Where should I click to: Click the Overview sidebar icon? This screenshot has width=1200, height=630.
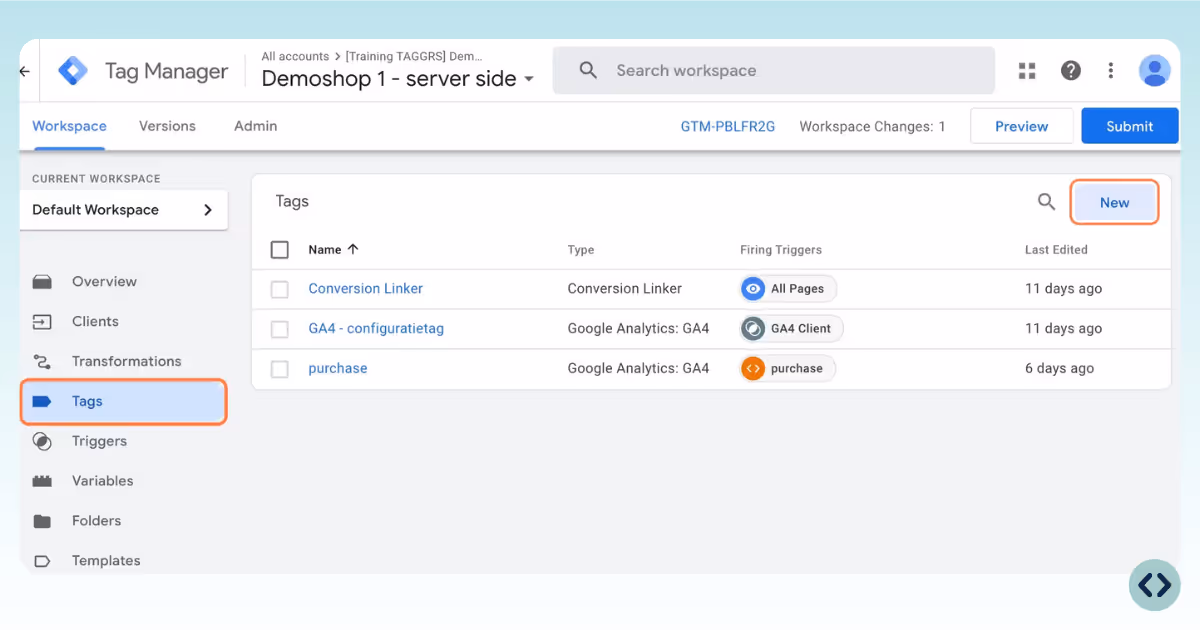coord(42,282)
